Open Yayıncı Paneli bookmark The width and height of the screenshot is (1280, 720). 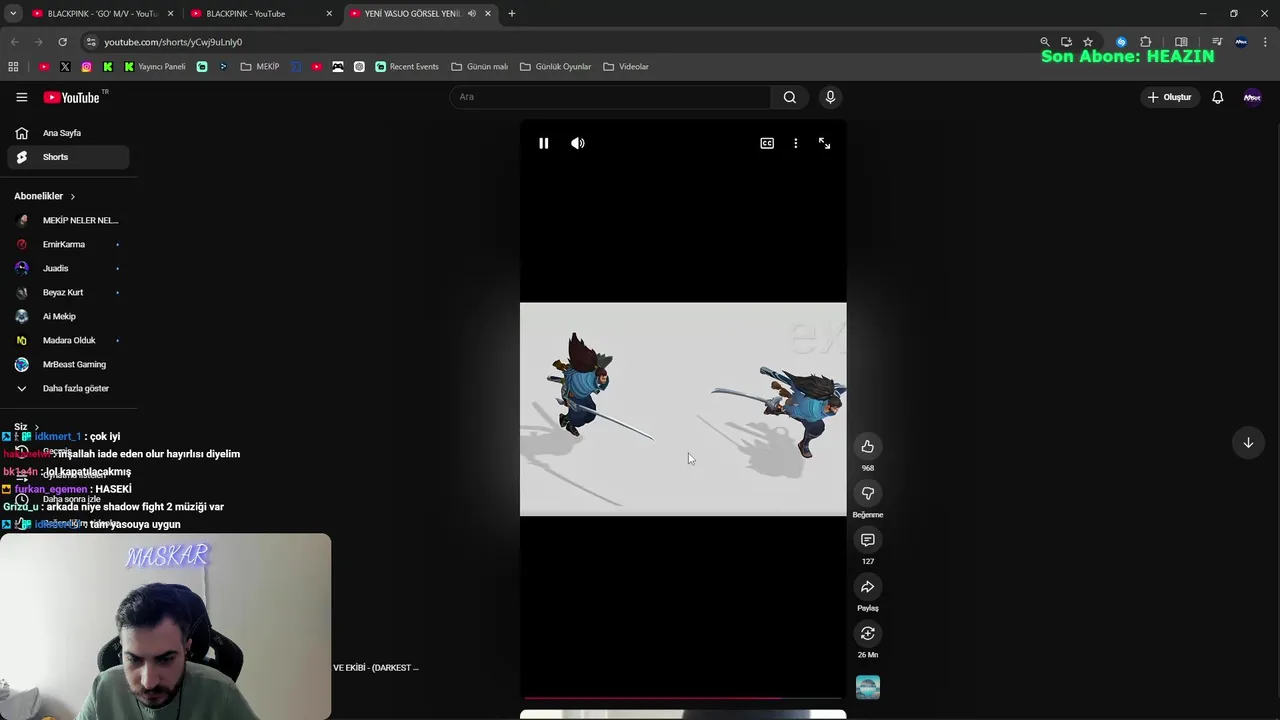(x=155, y=66)
